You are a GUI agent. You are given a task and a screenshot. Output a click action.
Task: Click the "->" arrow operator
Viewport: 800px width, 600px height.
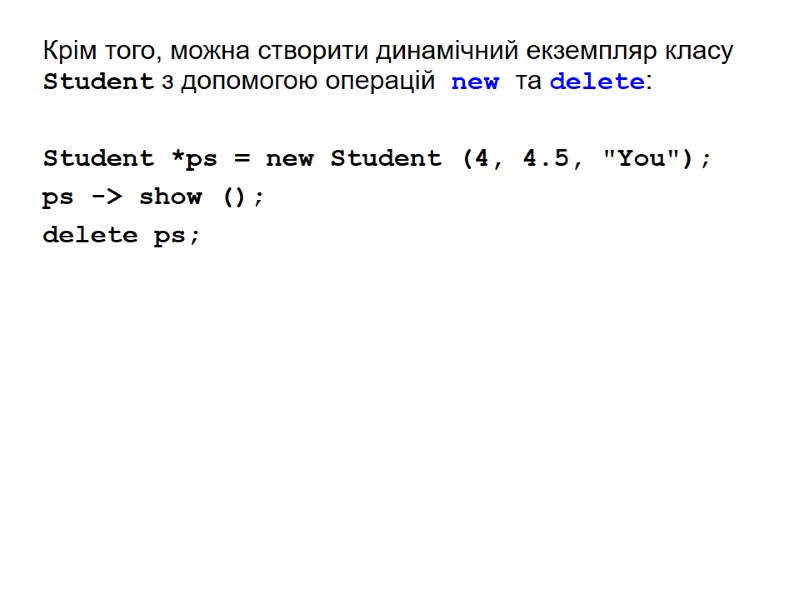[106, 197]
